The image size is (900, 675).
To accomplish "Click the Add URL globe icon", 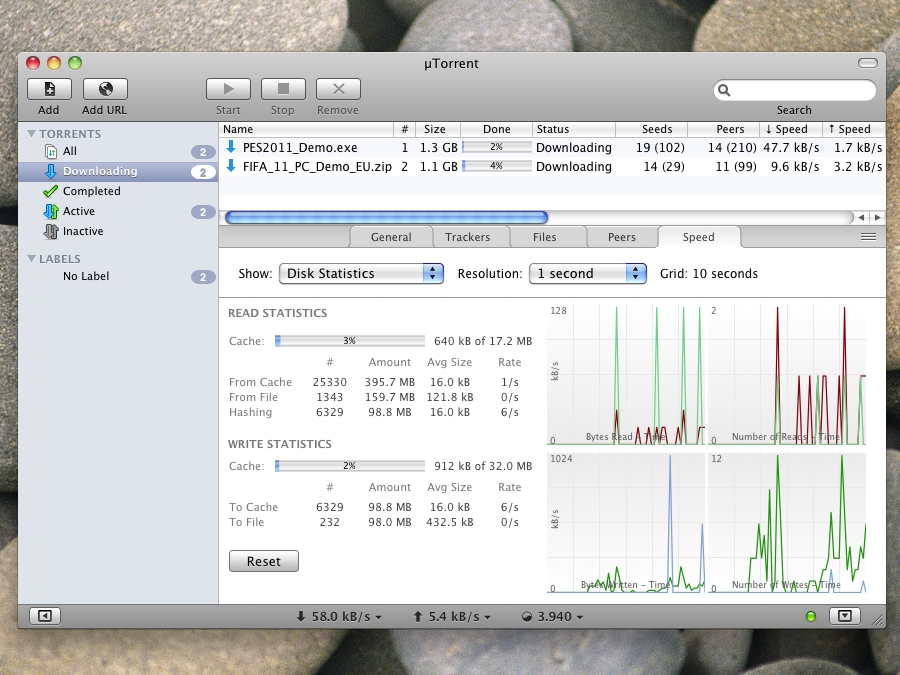I will (x=105, y=89).
